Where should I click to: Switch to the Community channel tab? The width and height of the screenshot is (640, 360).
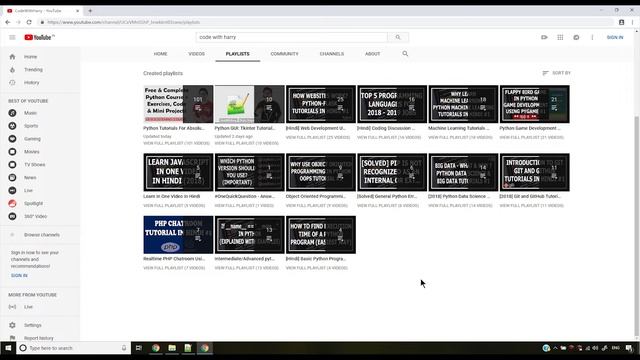tap(284, 54)
